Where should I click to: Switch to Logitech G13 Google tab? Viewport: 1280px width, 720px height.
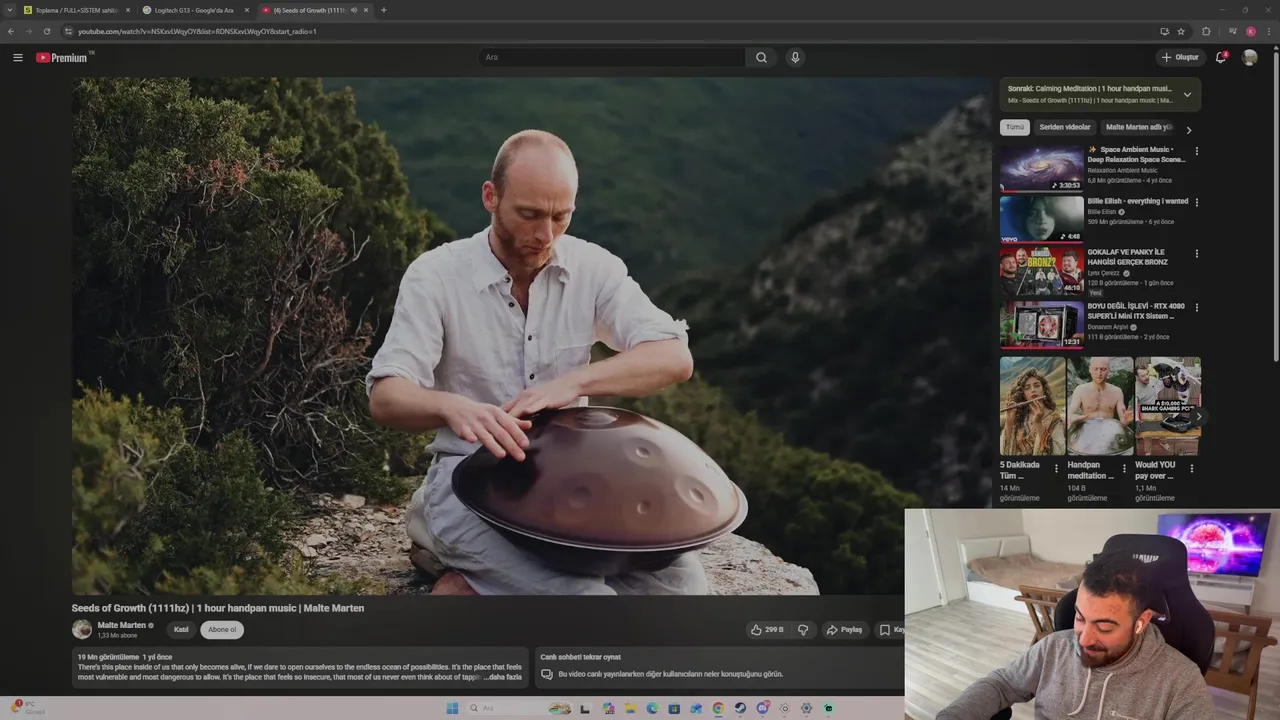pos(195,10)
